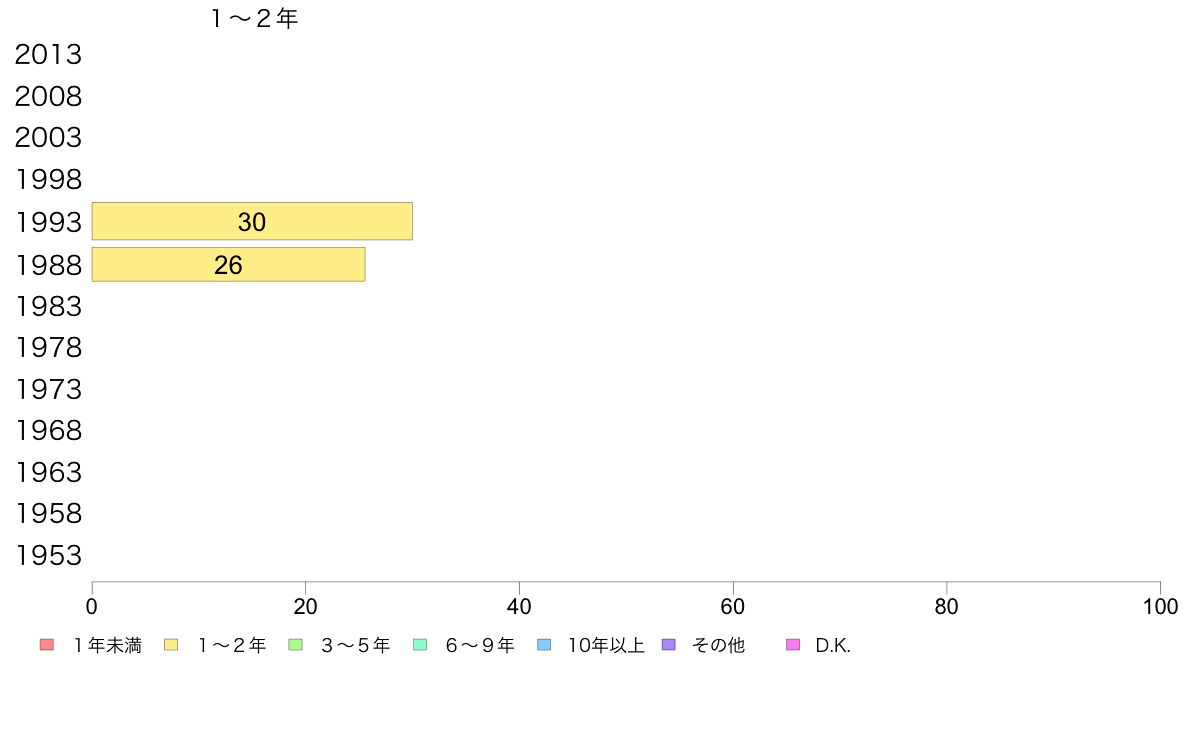Screen dimensions: 1188x736
Task: Click the 1973 year axis label
Action: (x=48, y=389)
